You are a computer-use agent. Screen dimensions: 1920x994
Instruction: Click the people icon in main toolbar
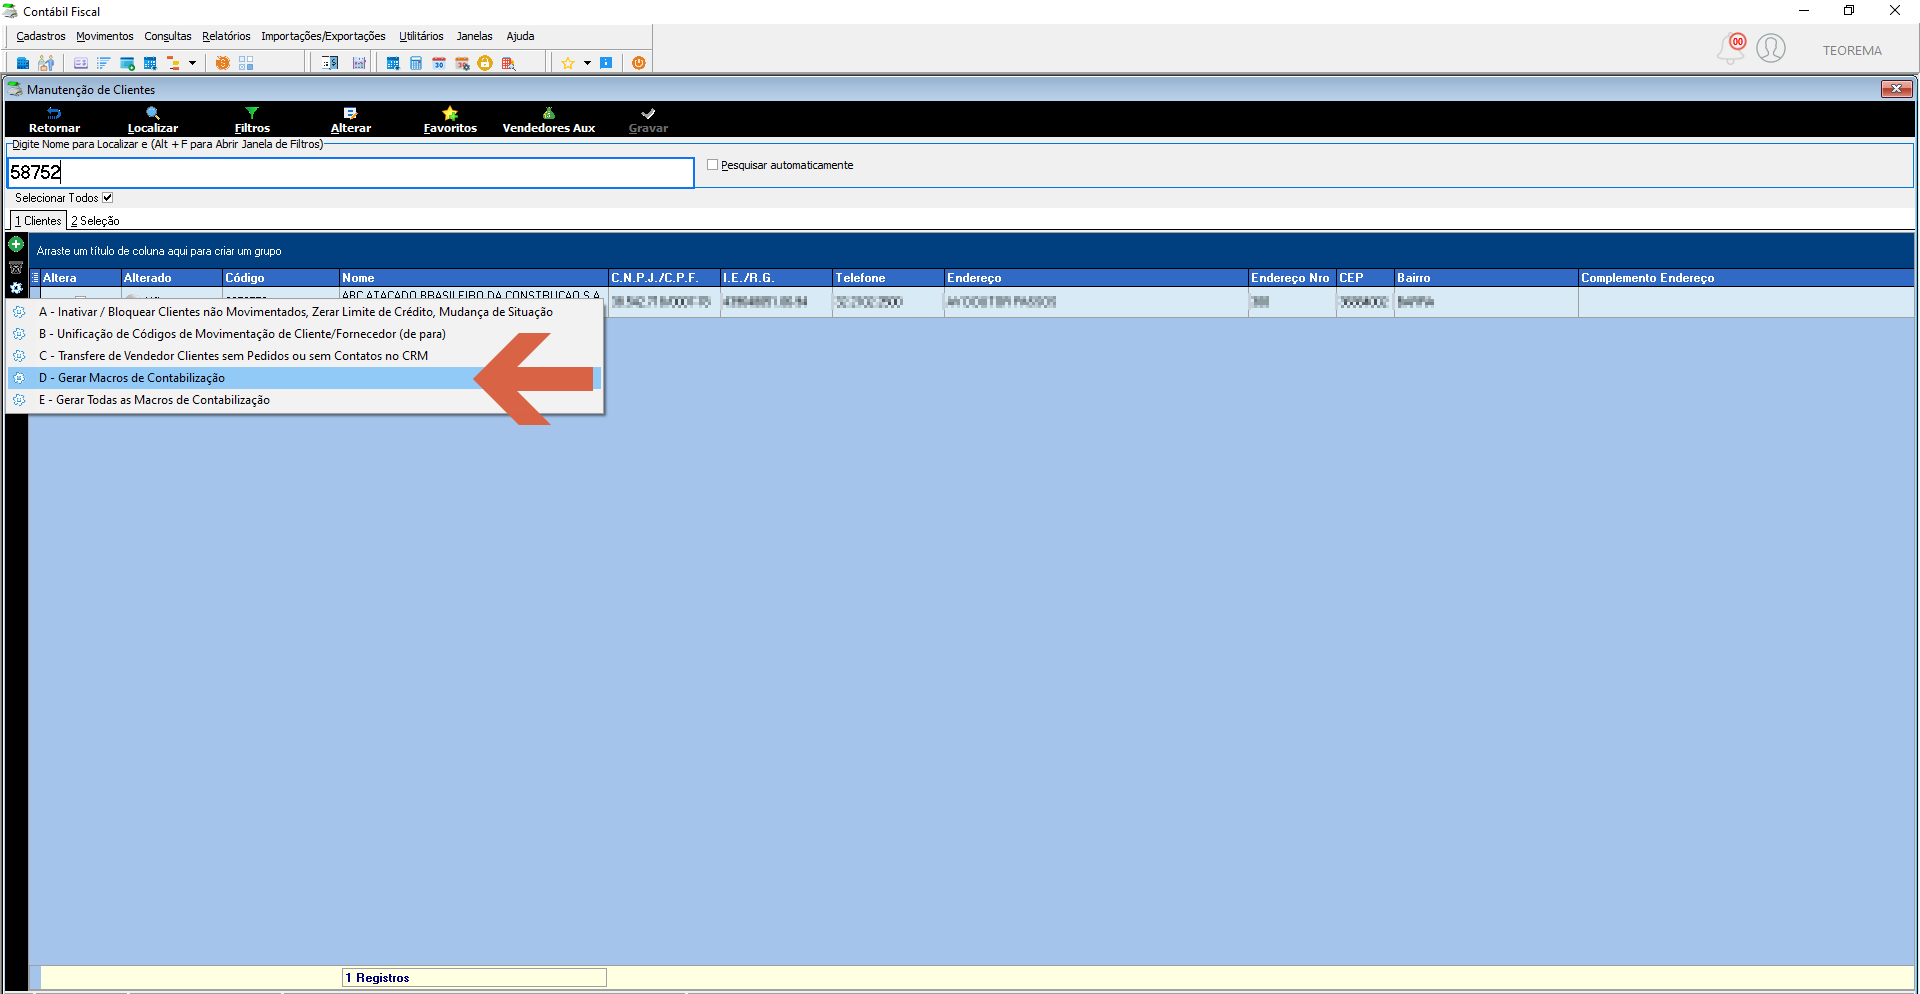[x=46, y=63]
